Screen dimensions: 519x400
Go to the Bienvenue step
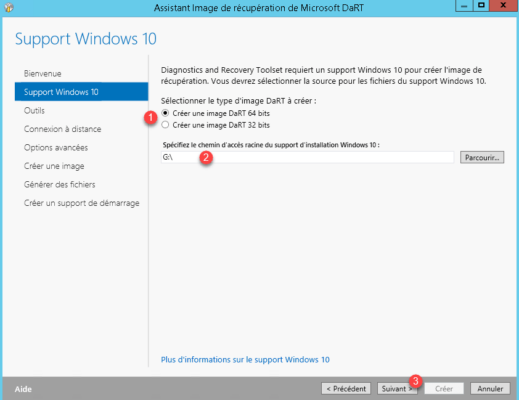[x=42, y=74]
